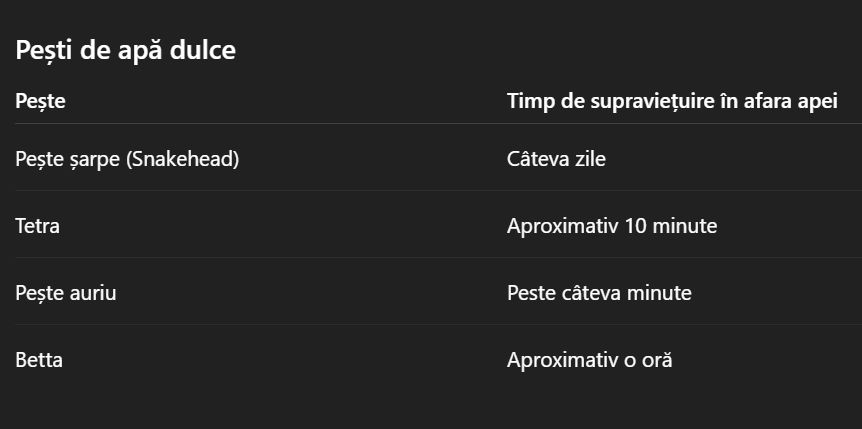This screenshot has width=862, height=429.
Task: Click the "Peste câteva minute" cell
Action: tap(599, 293)
